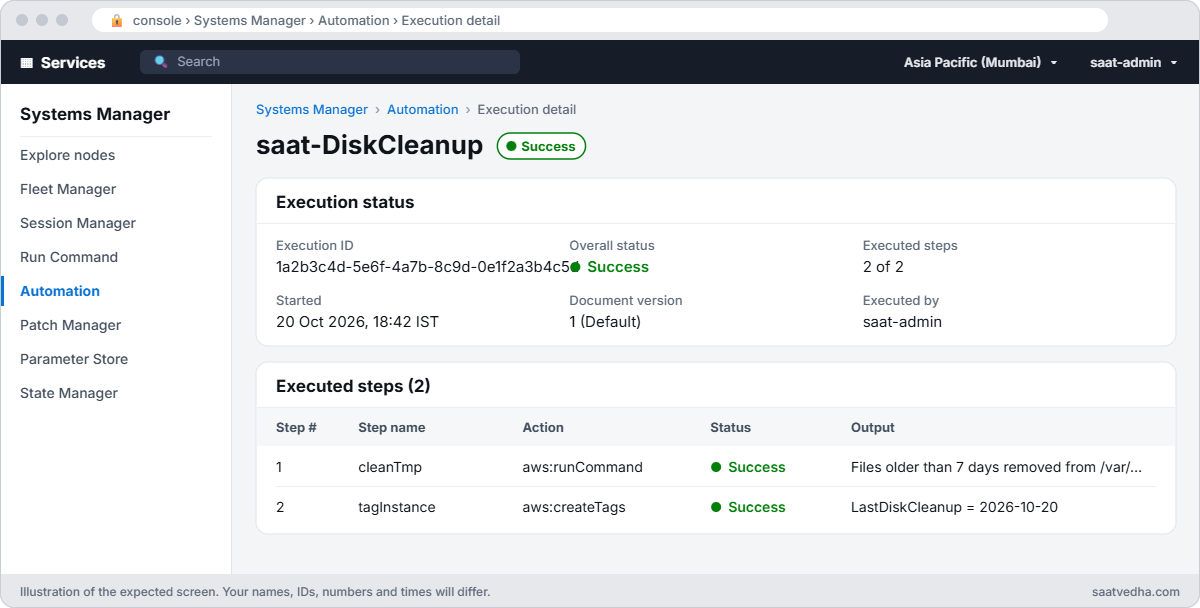Click the Output column header
Image resolution: width=1200 pixels, height=608 pixels.
[x=873, y=427]
